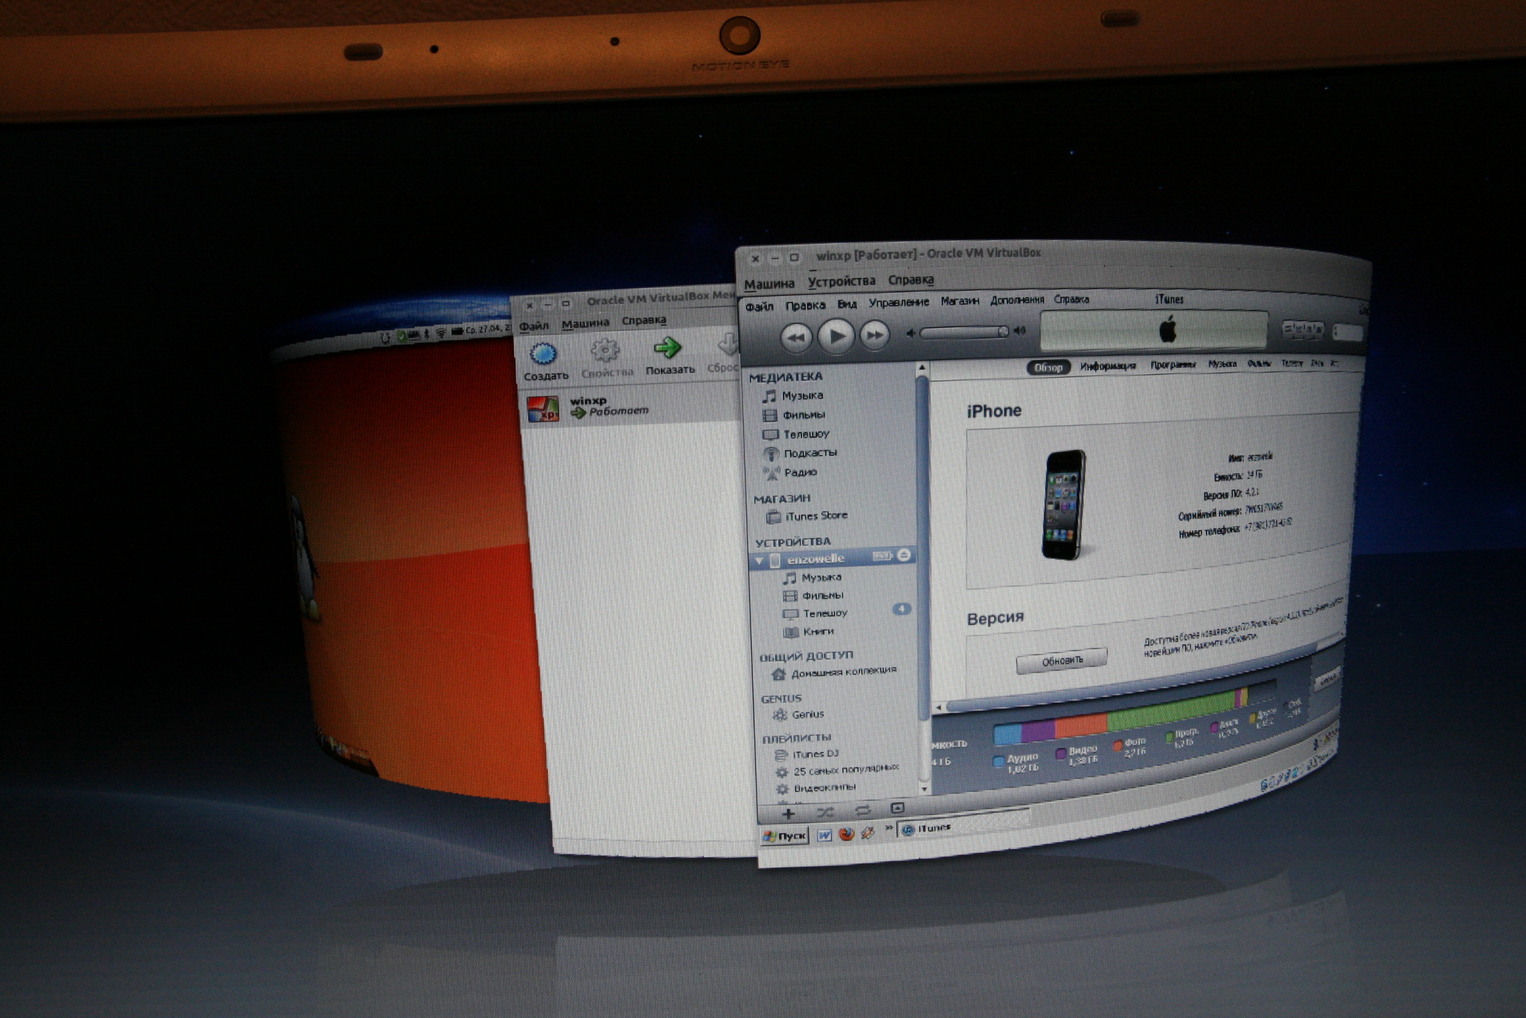Click the orange Фото capacity legend swatch
The image size is (1526, 1018).
point(1117,746)
